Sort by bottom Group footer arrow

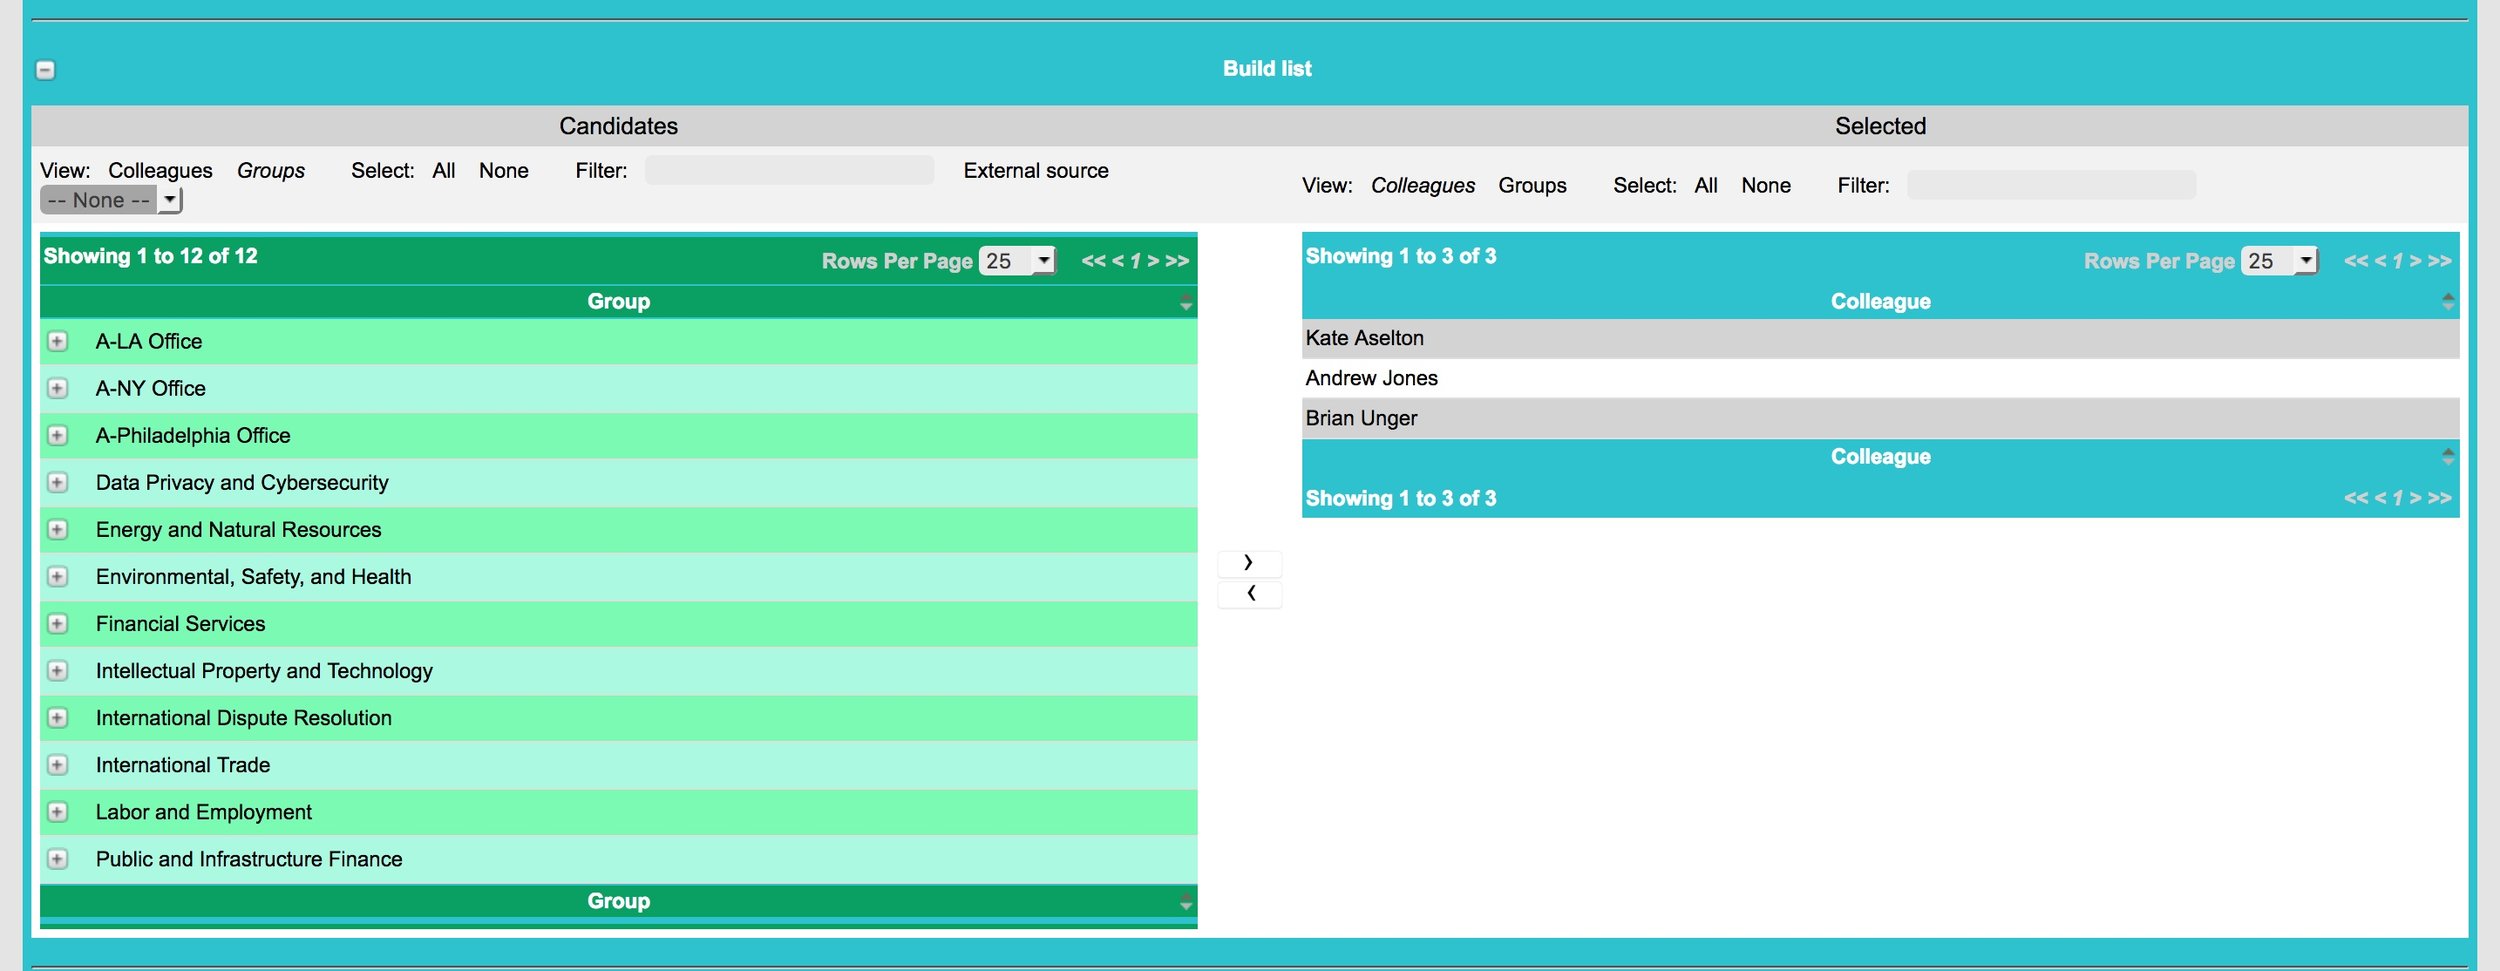tap(1186, 902)
